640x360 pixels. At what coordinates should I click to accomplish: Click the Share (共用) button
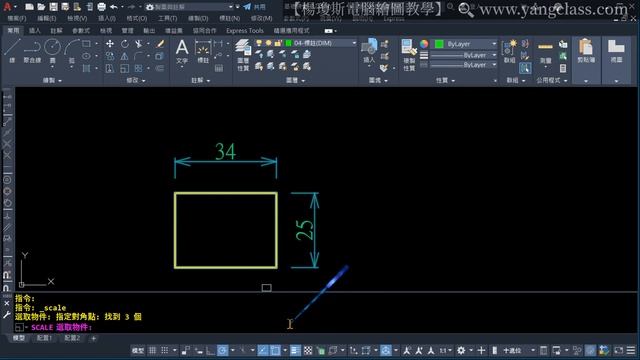(x=255, y=7)
